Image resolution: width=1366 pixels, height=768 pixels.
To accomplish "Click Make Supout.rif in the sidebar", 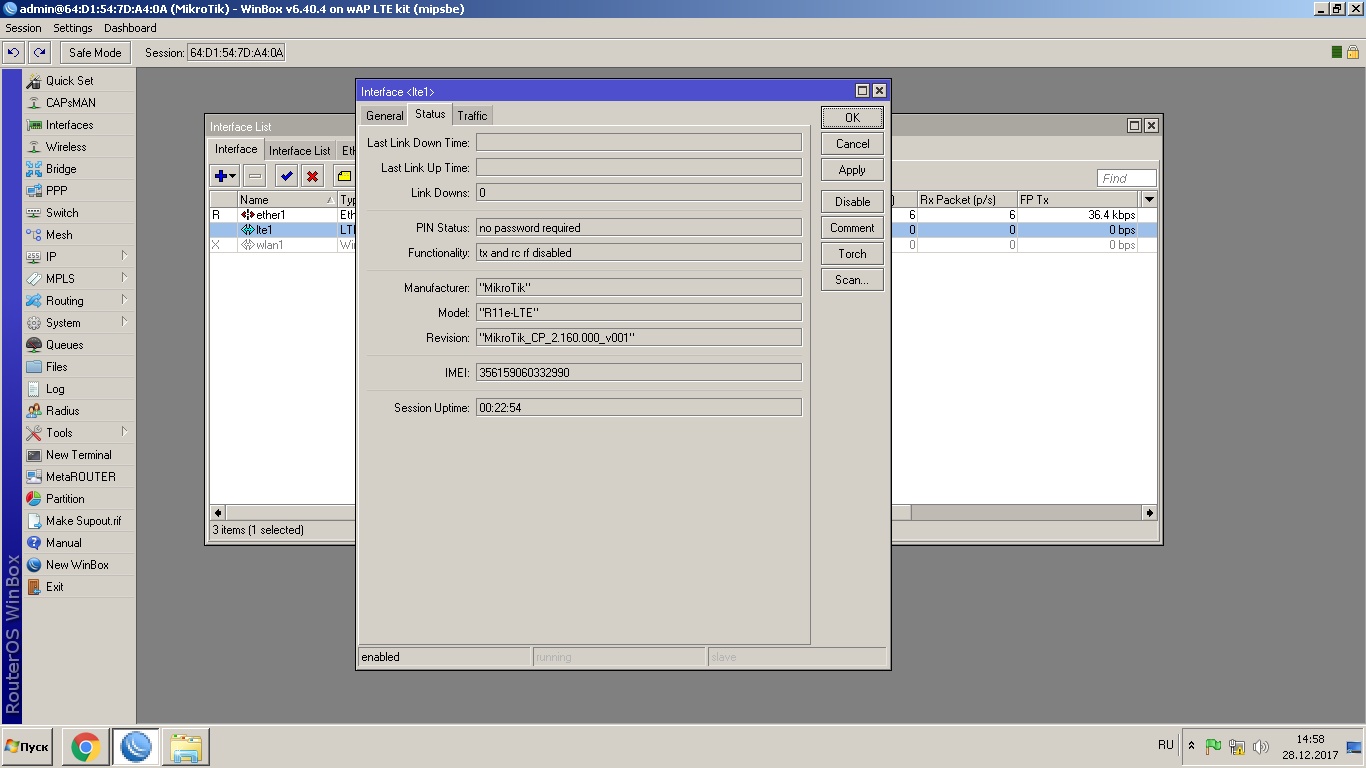I will point(79,521).
